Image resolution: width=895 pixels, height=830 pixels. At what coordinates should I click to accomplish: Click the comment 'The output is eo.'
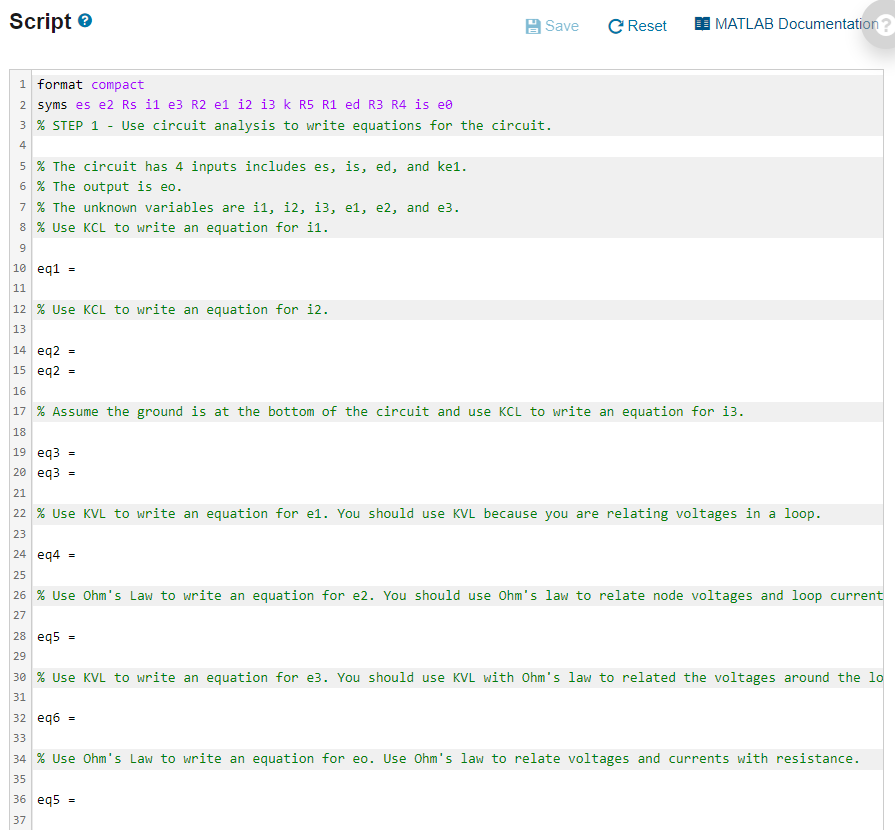[x=110, y=187]
